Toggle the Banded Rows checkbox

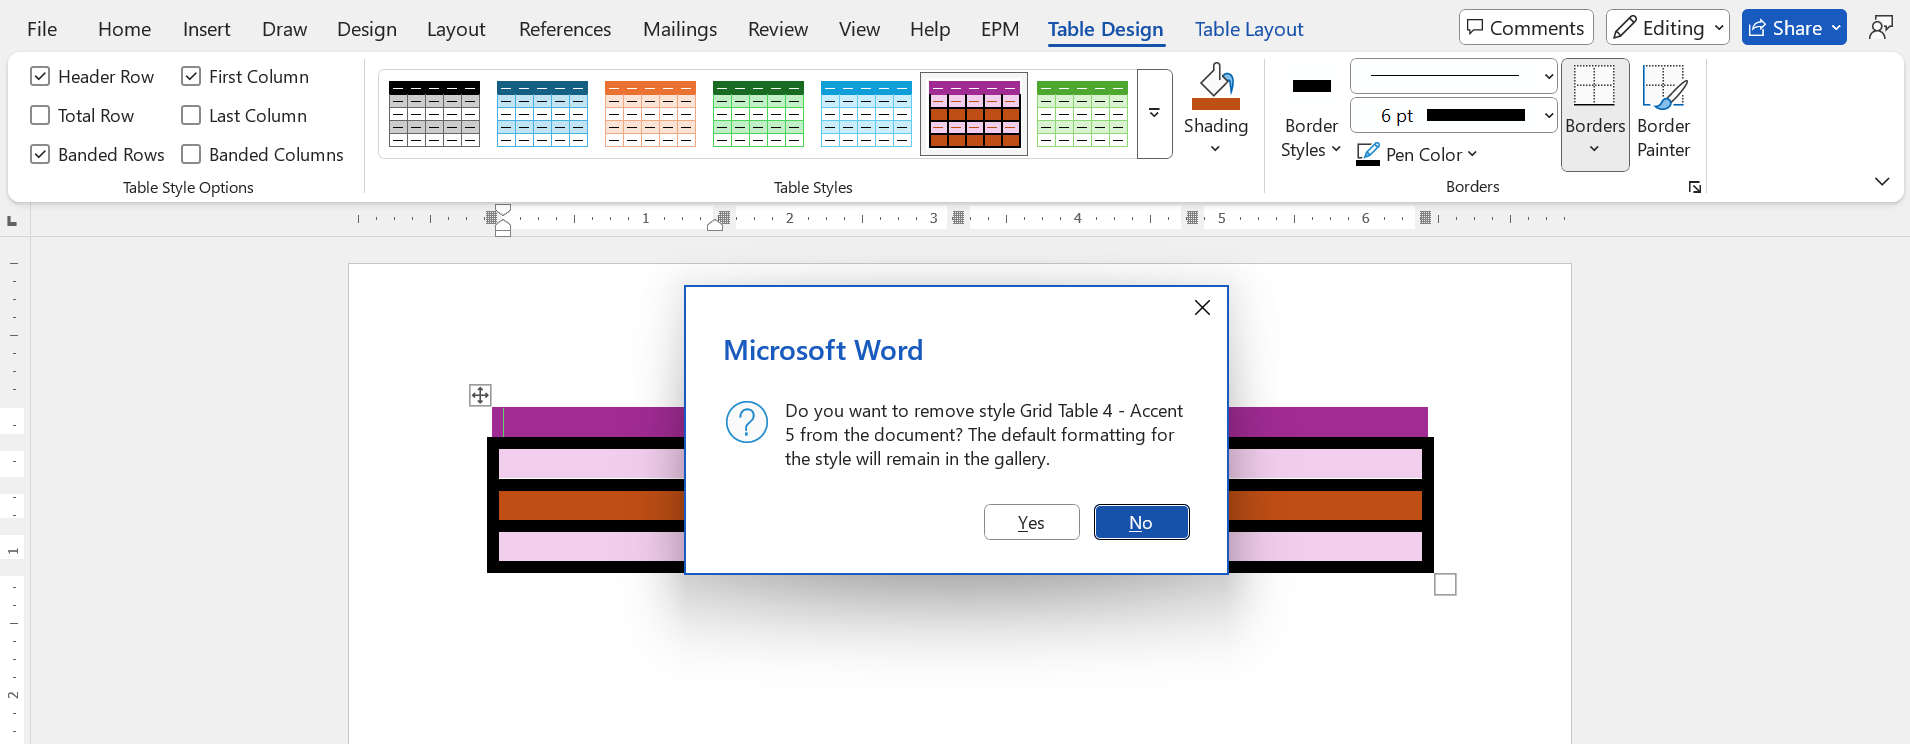pyautogui.click(x=40, y=154)
